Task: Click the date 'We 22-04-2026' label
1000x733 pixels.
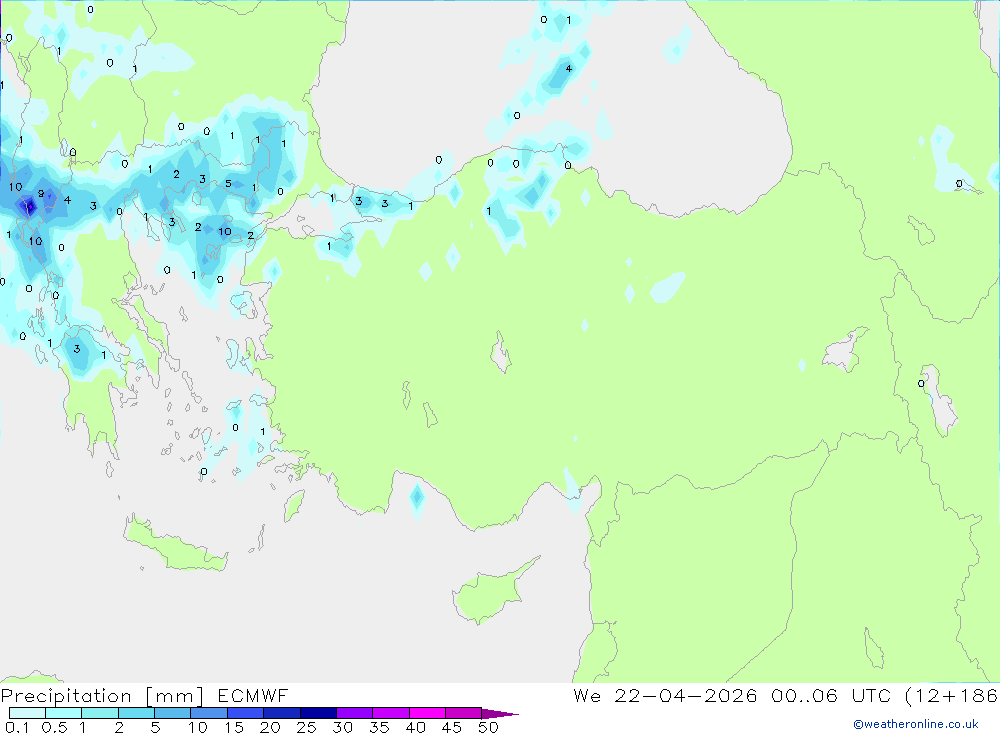Action: click(665, 695)
